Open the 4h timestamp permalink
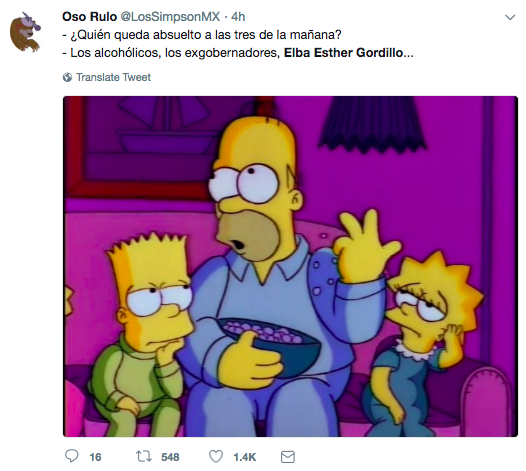This screenshot has width=526, height=471. tap(238, 16)
